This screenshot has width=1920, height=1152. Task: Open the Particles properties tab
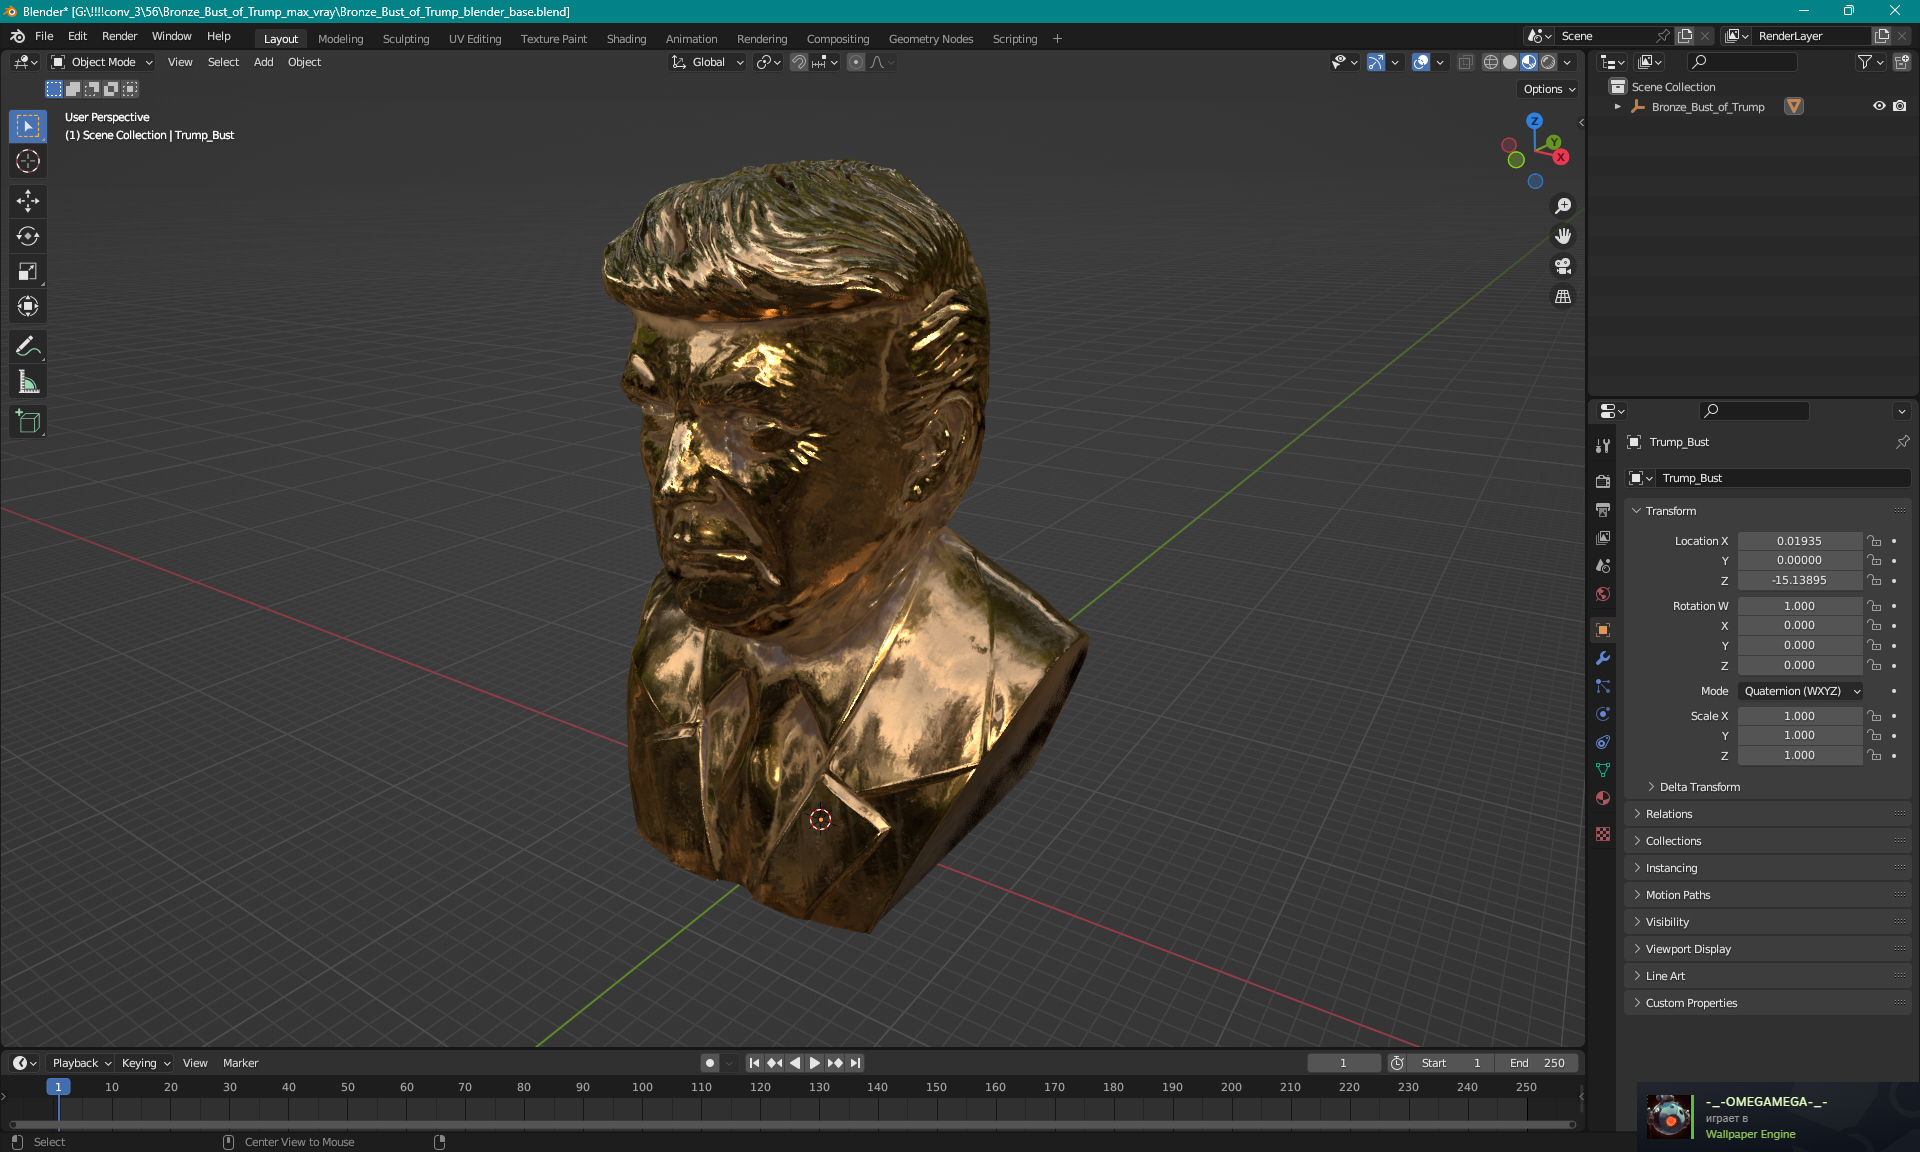pyautogui.click(x=1603, y=686)
